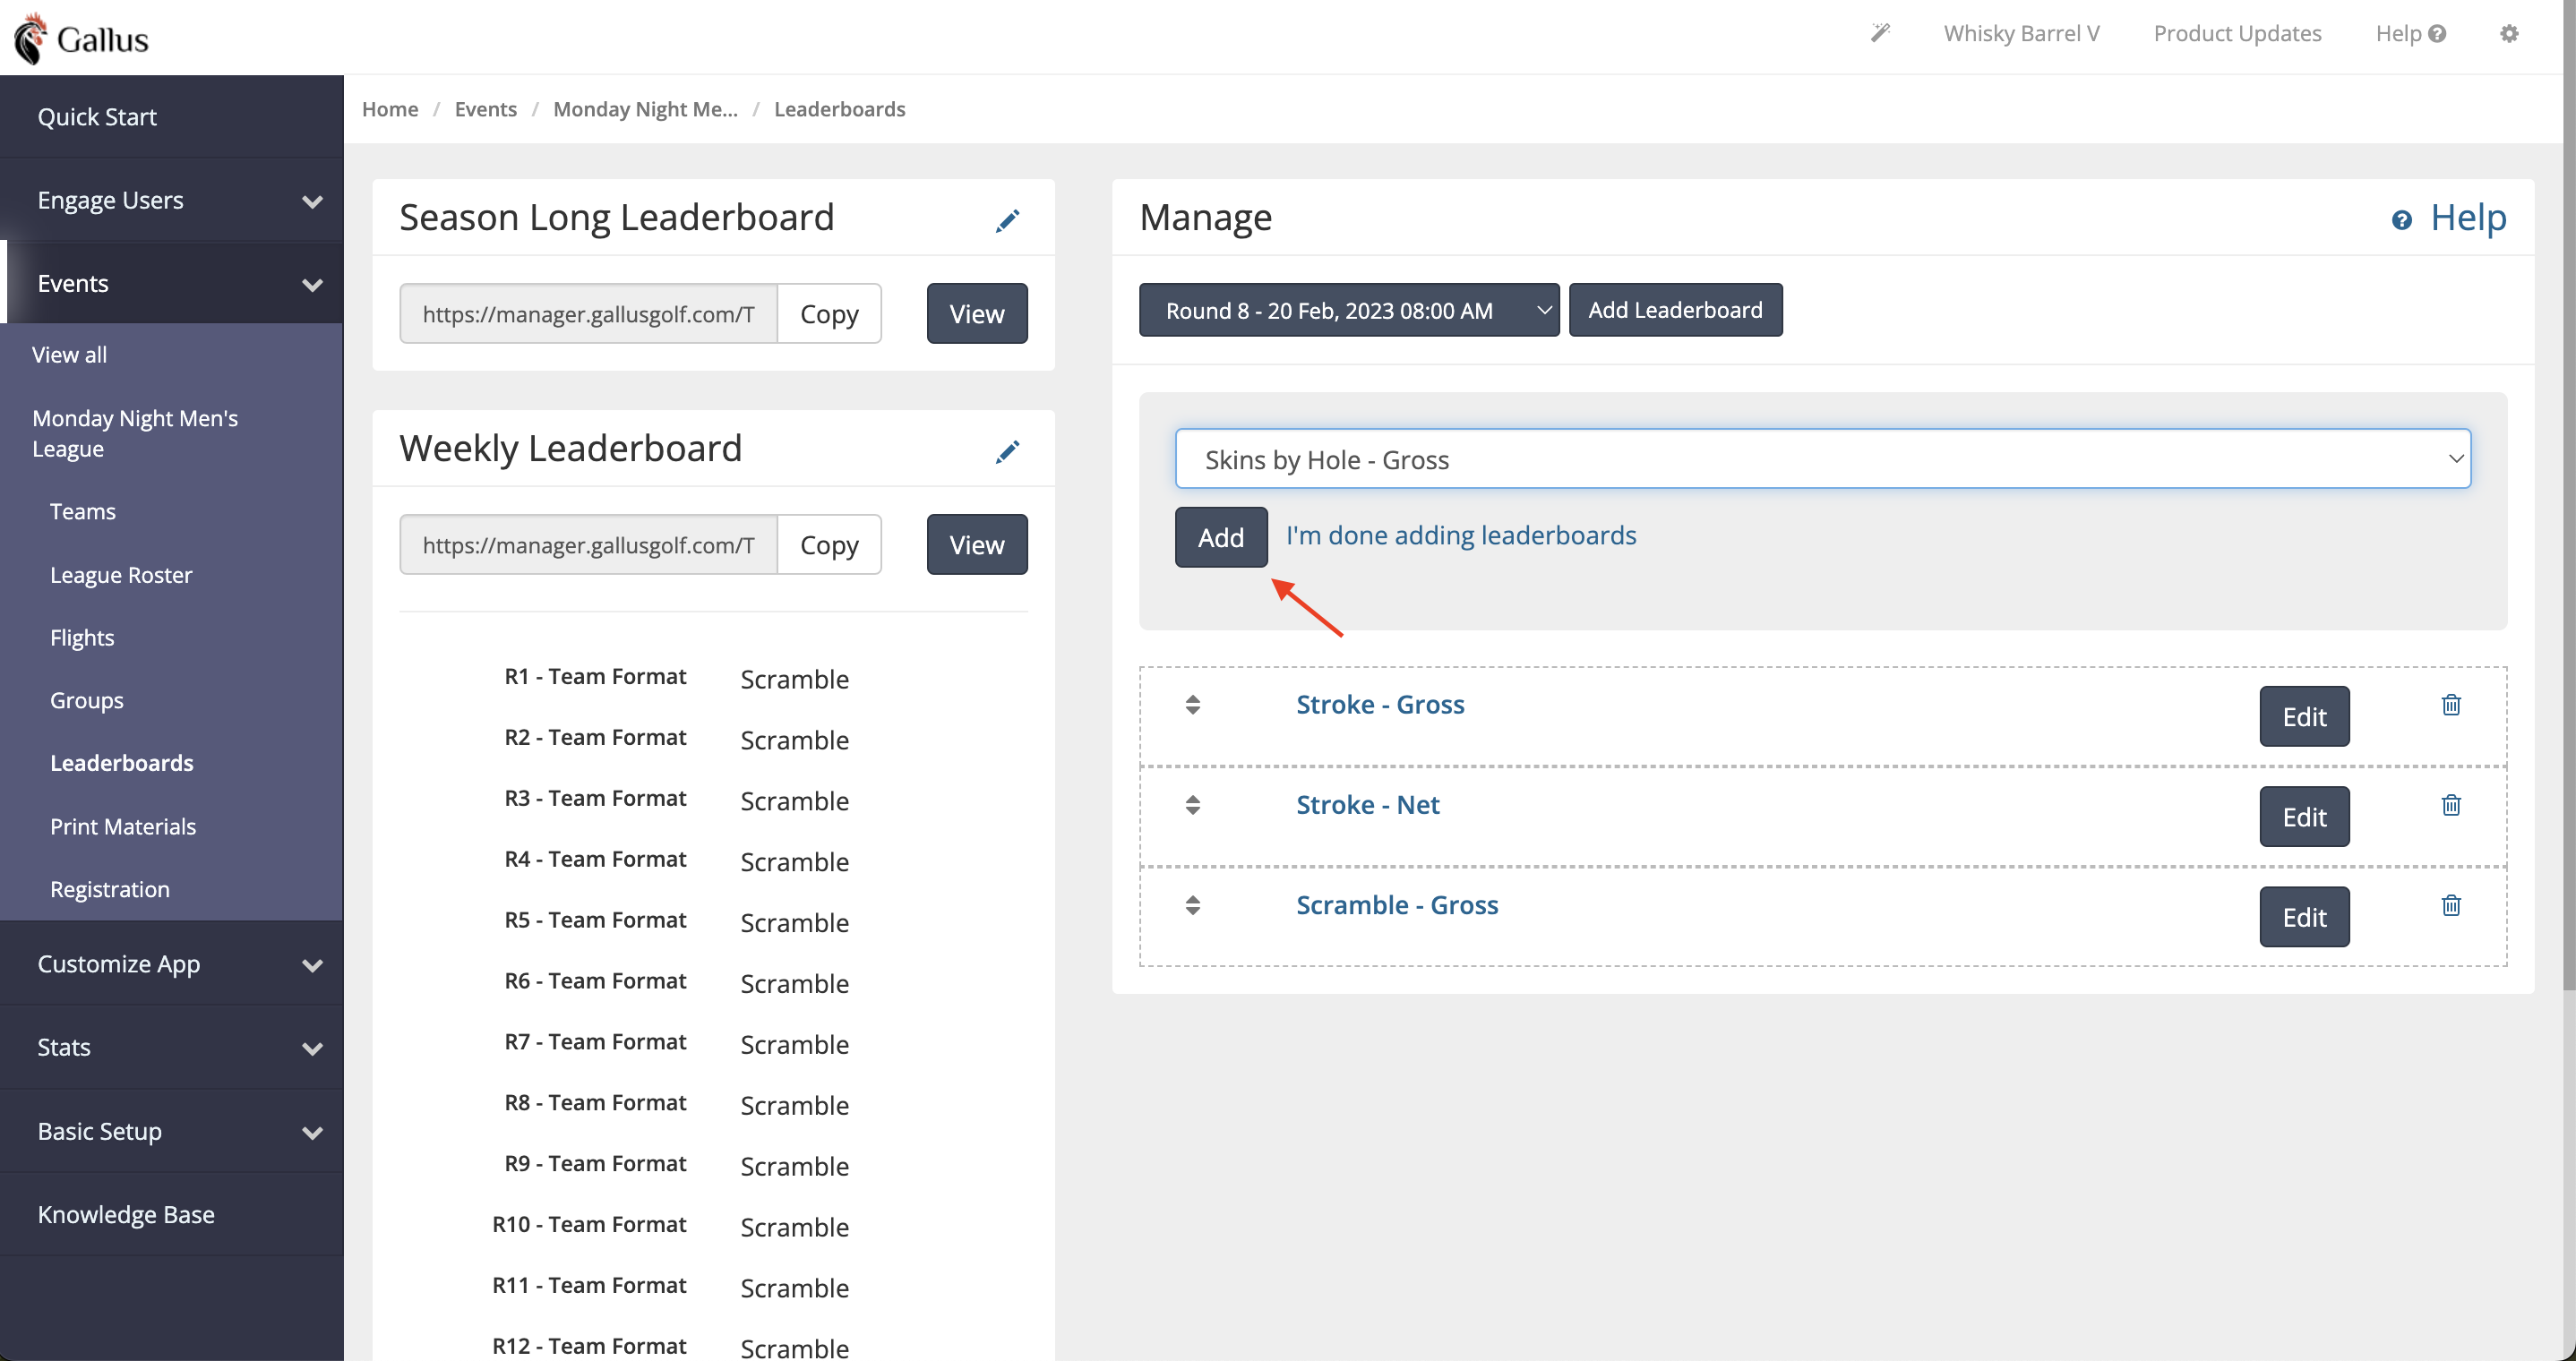Reorder handle for Scramble - Gross row

1192,904
